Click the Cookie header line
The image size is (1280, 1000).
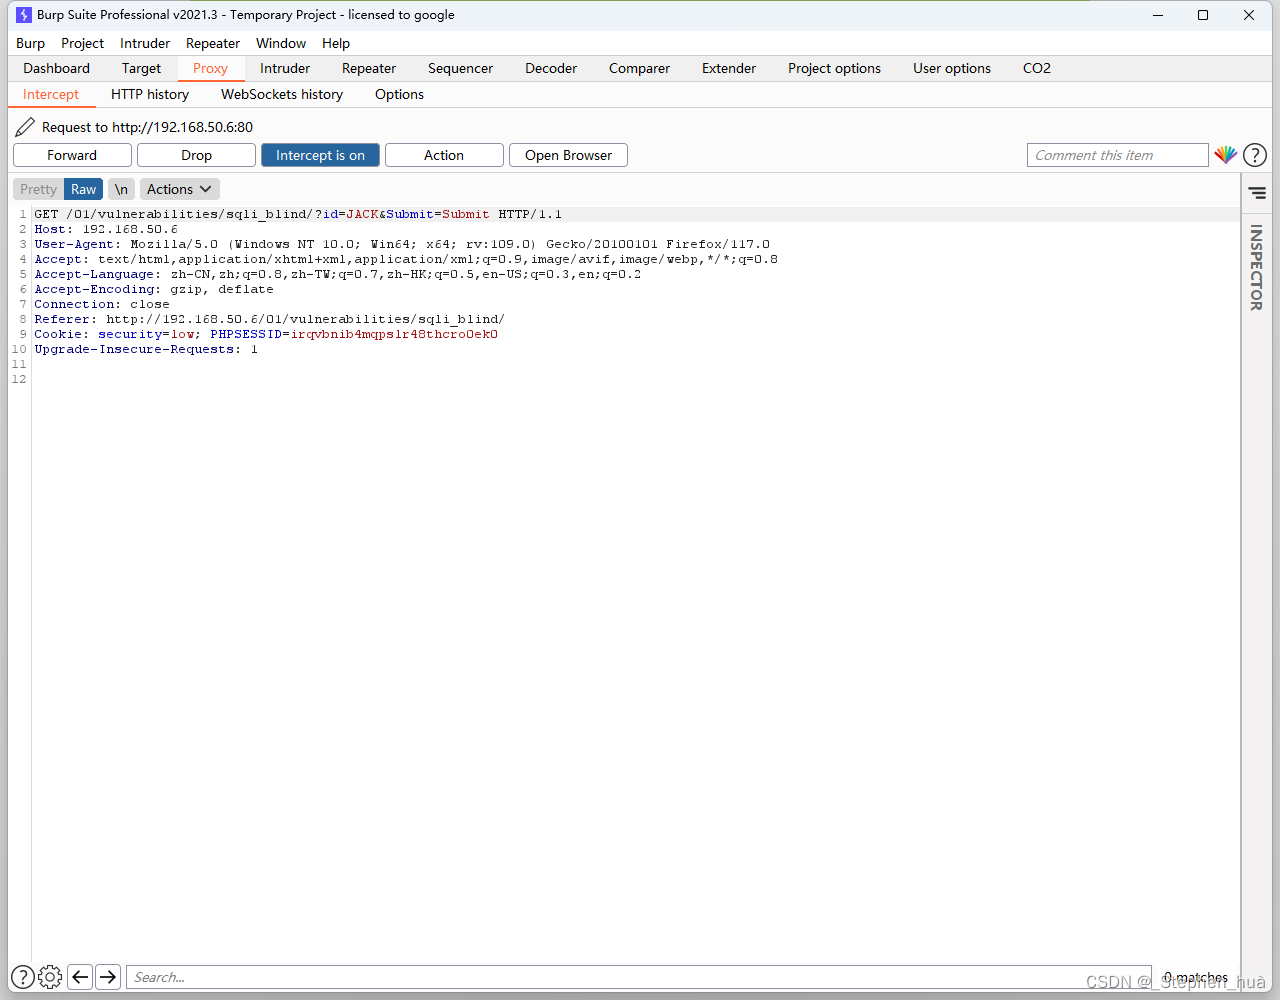pos(266,334)
